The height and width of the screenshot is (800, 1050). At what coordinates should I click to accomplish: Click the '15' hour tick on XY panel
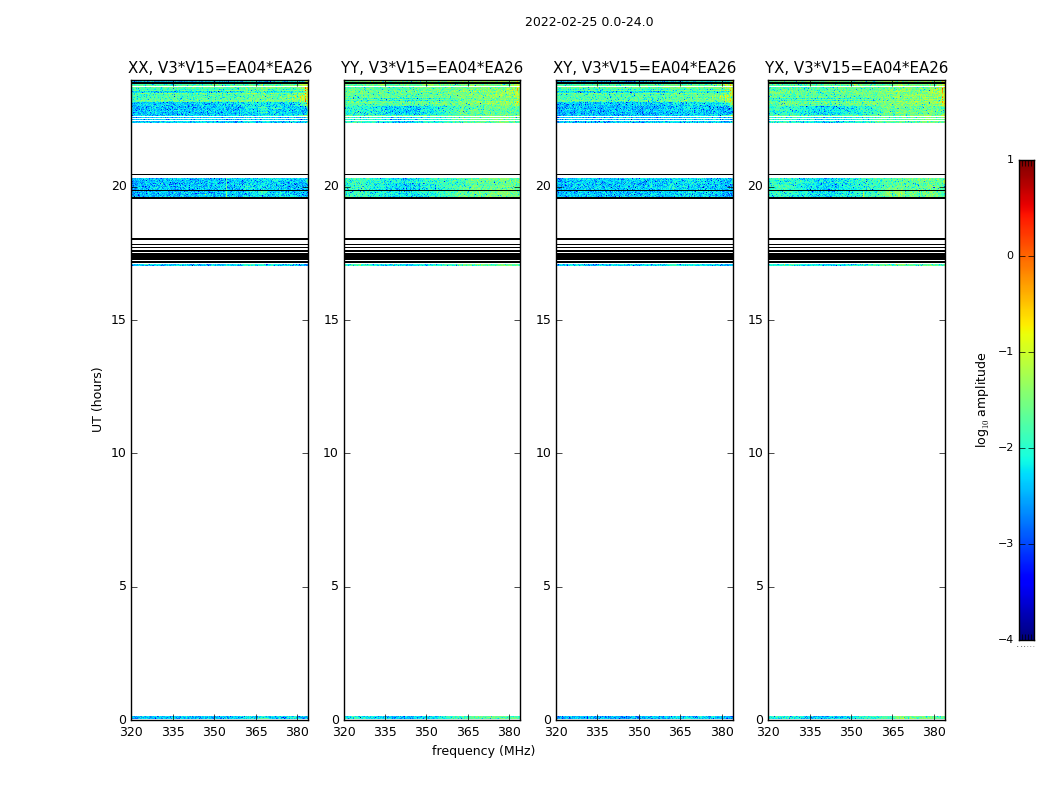(543, 320)
